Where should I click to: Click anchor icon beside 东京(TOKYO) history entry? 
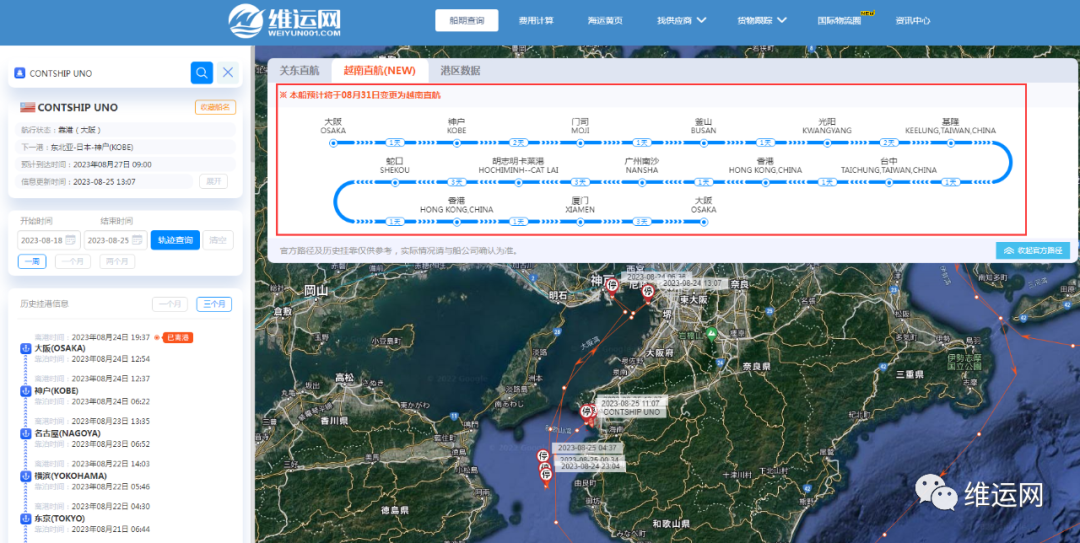point(25,518)
